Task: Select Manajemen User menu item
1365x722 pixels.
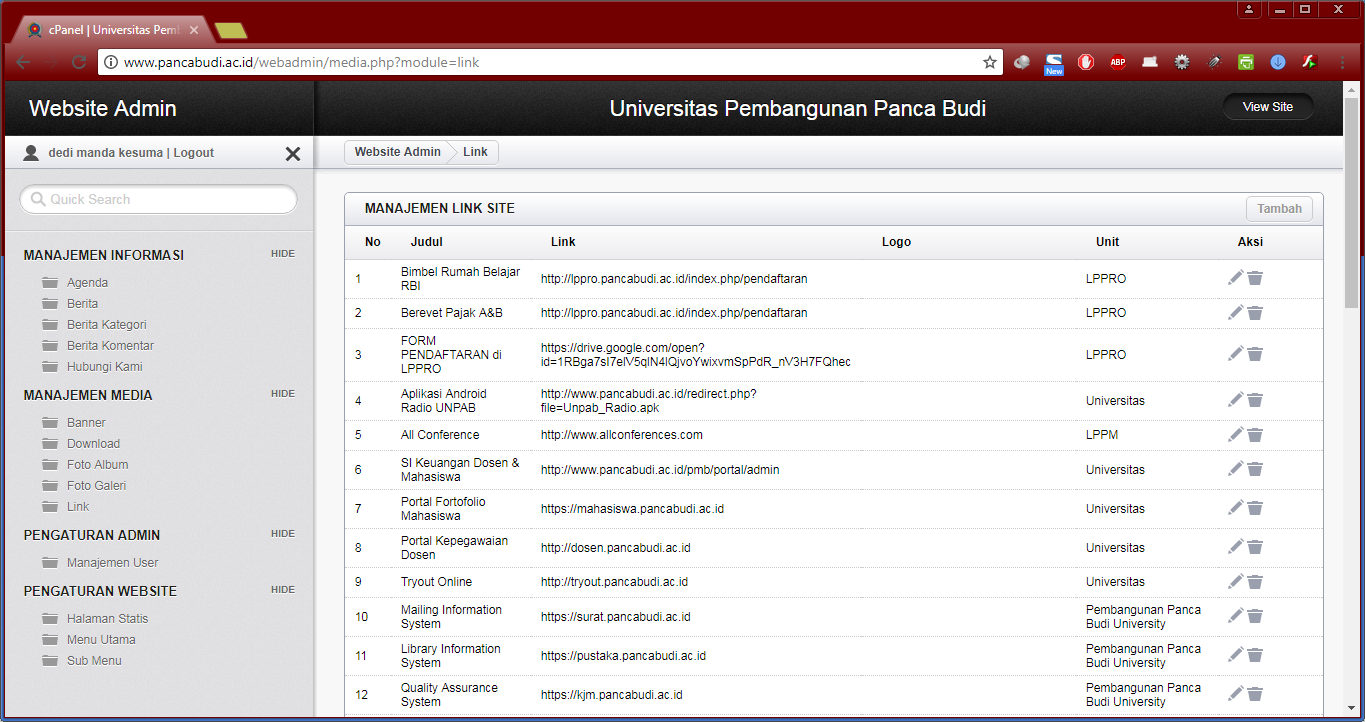Action: 112,563
